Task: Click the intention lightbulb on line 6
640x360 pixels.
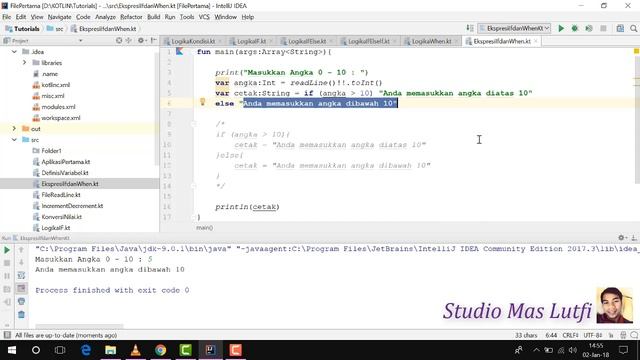Action: pos(202,102)
